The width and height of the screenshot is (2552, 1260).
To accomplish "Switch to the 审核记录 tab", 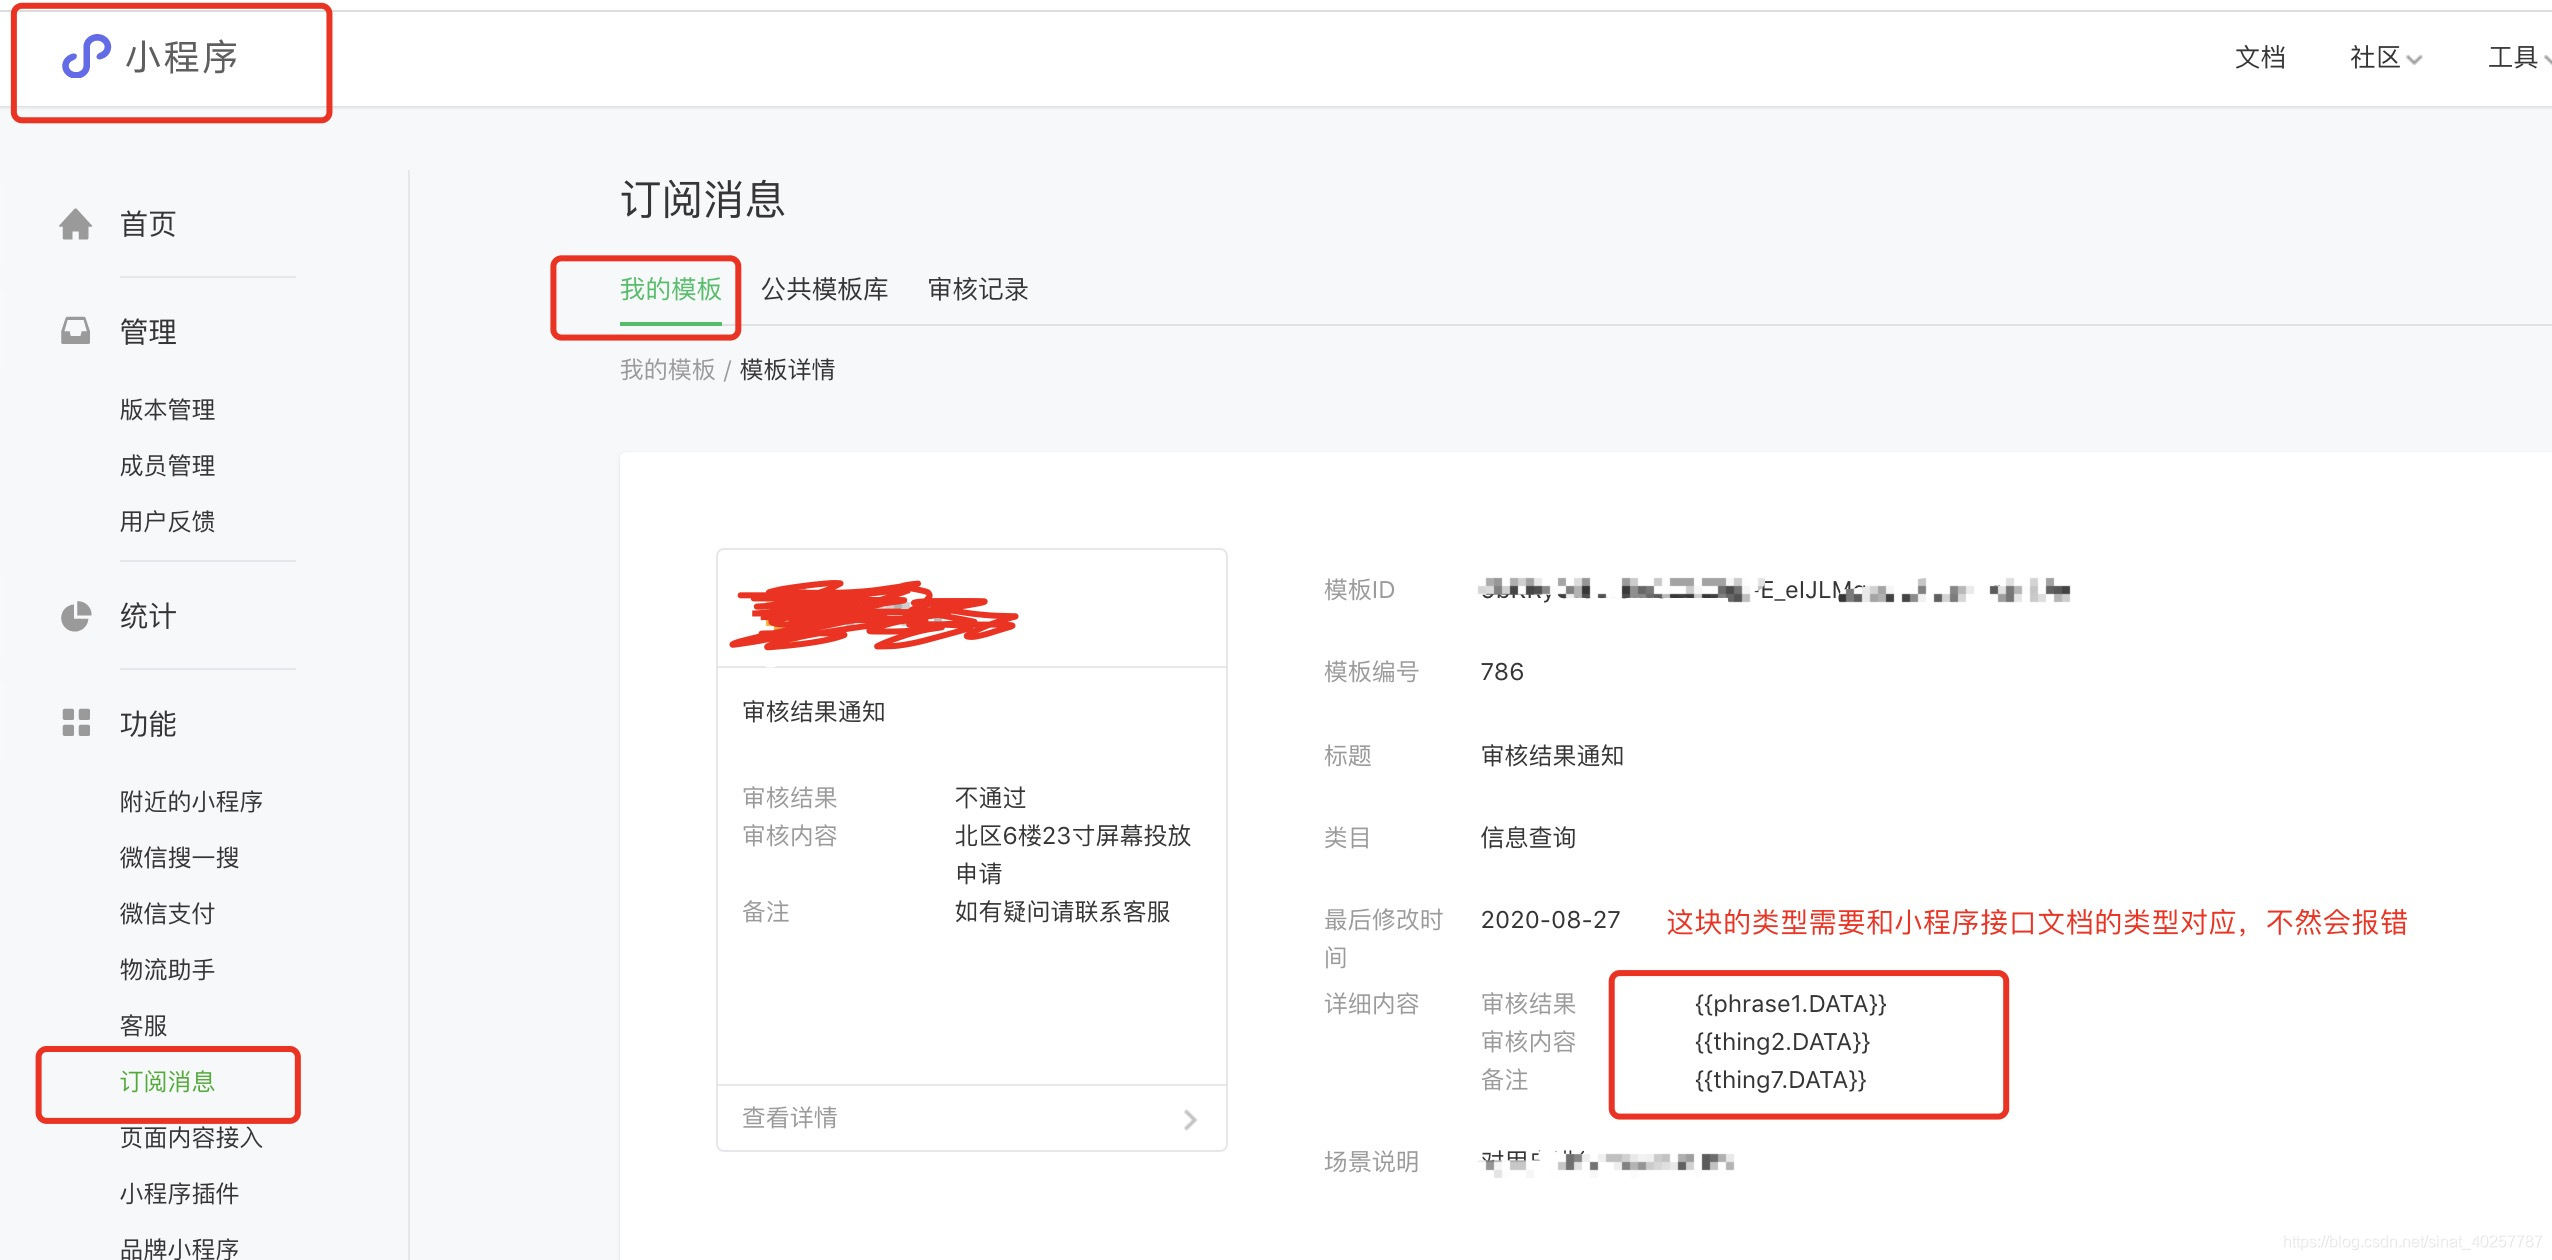I will [977, 289].
